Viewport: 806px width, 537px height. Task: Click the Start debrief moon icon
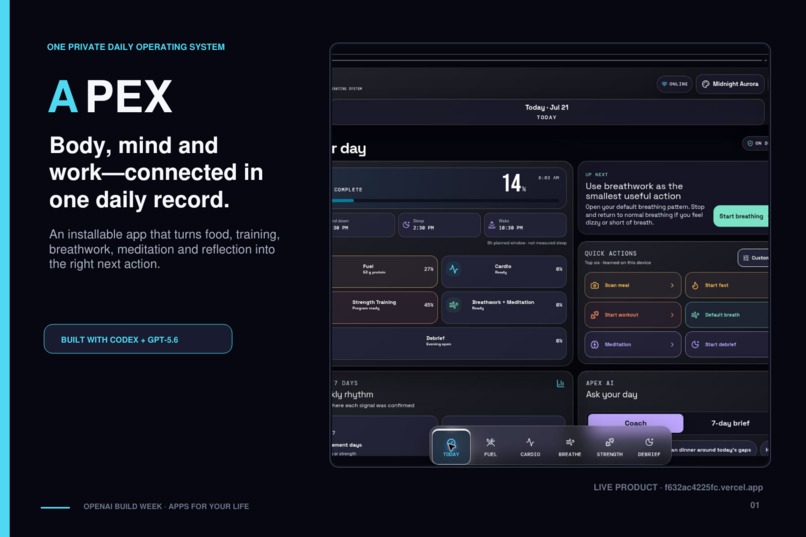tap(695, 345)
